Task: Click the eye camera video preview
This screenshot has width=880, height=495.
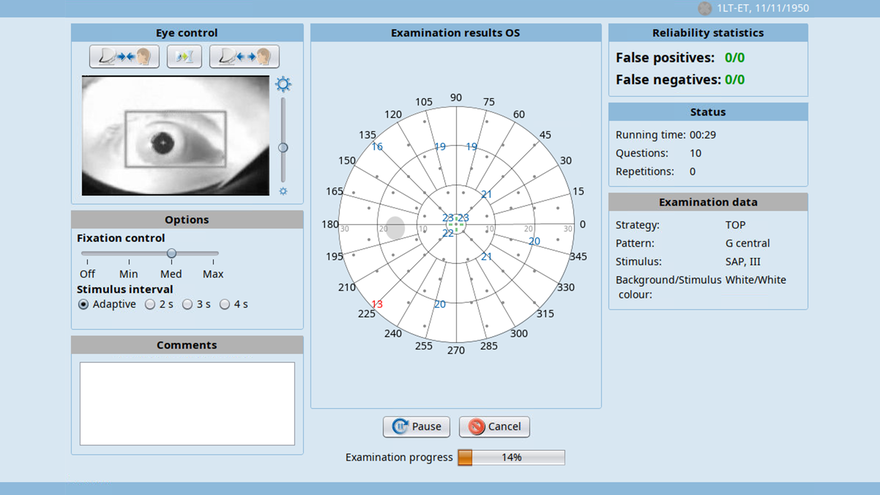Action: (176, 136)
